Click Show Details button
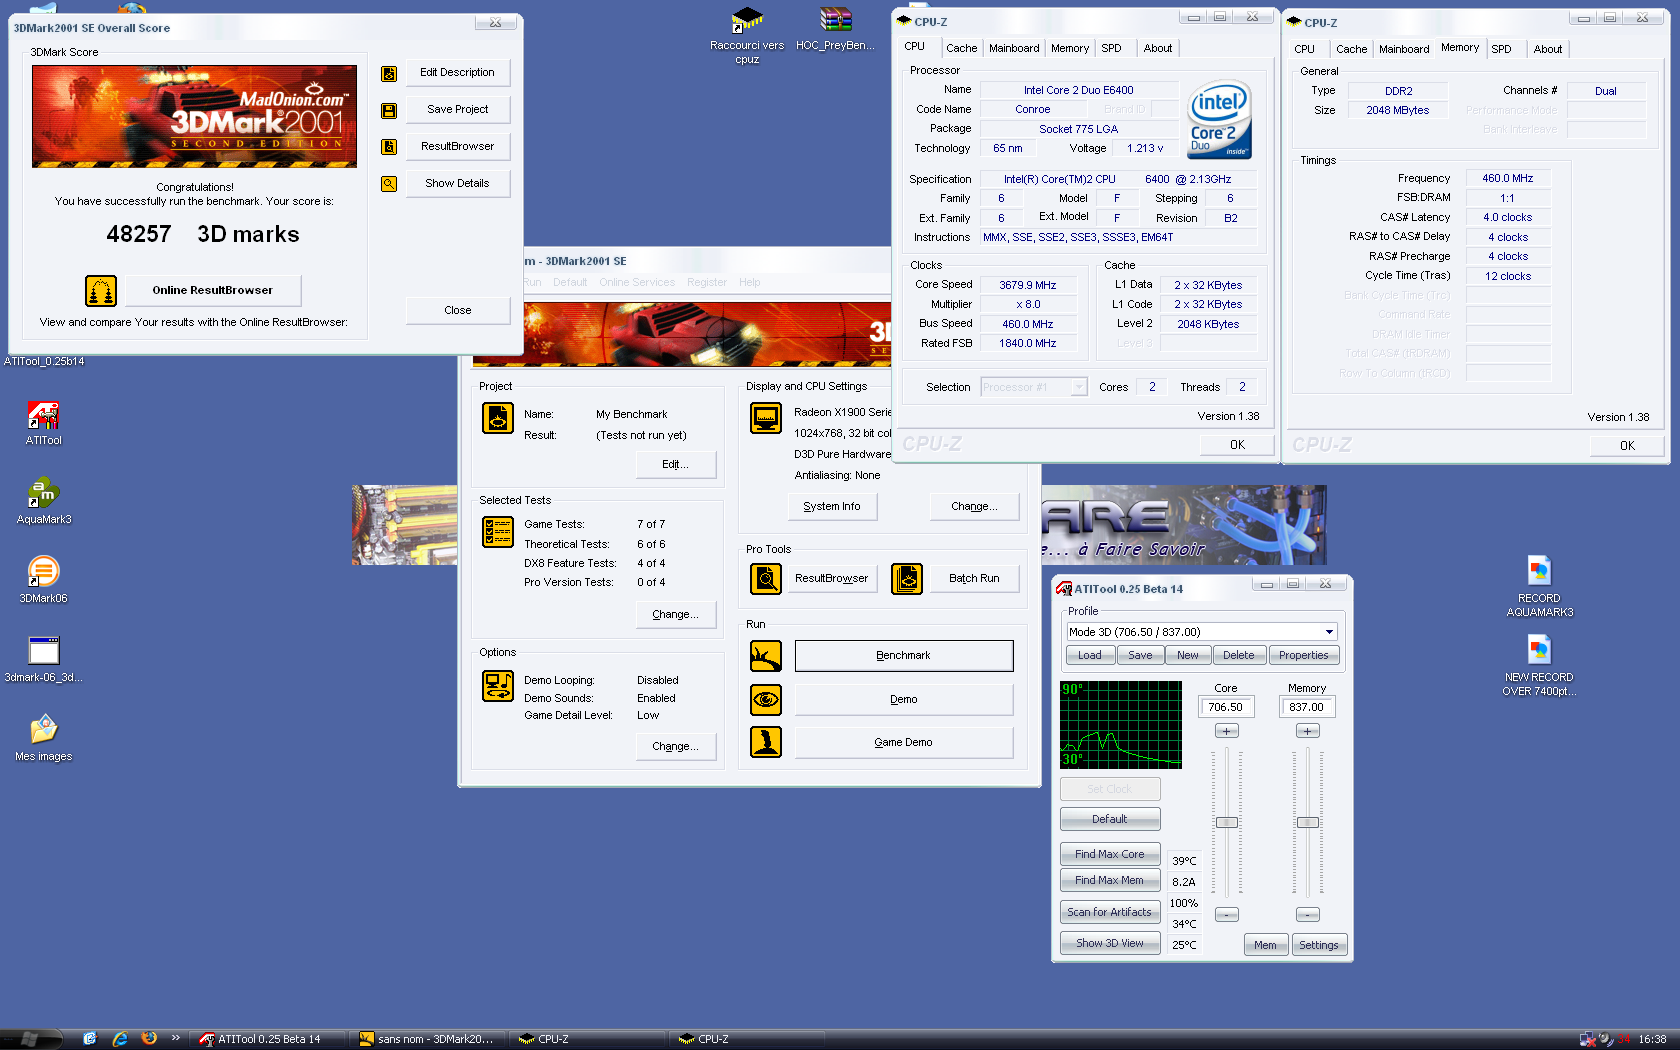The width and height of the screenshot is (1680, 1050). click(x=457, y=184)
